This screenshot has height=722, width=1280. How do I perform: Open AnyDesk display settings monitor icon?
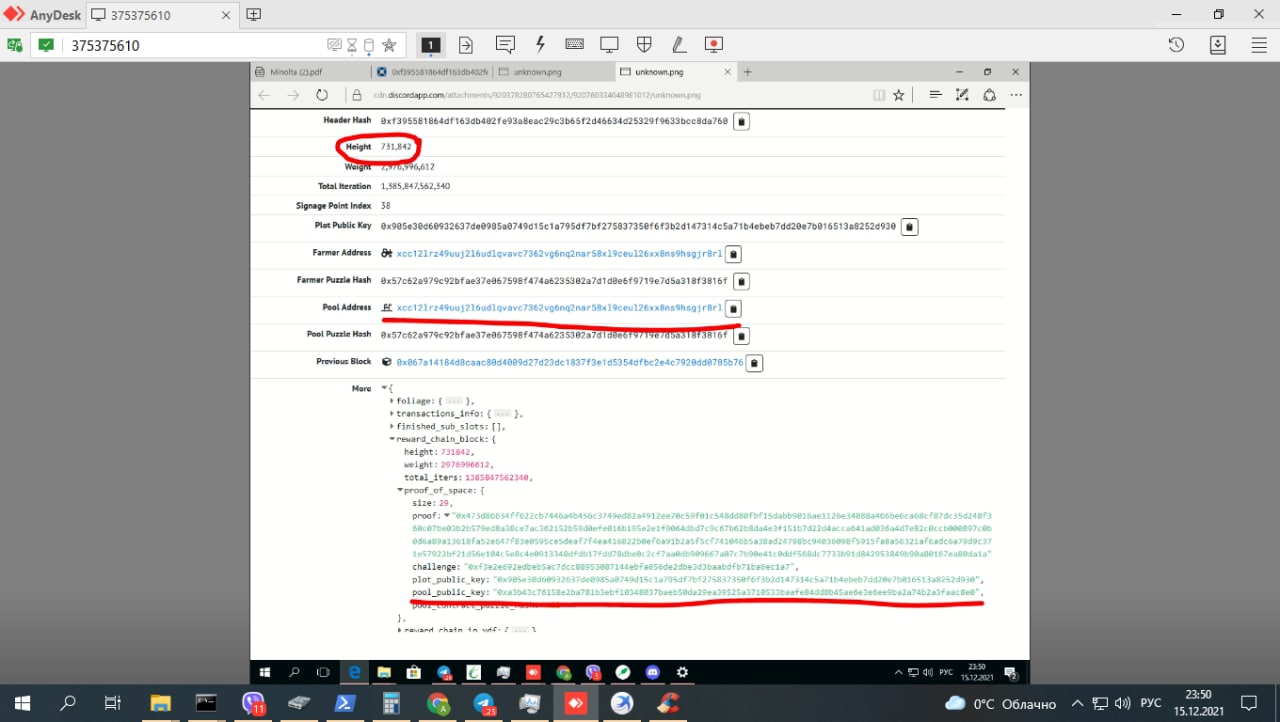coord(609,45)
